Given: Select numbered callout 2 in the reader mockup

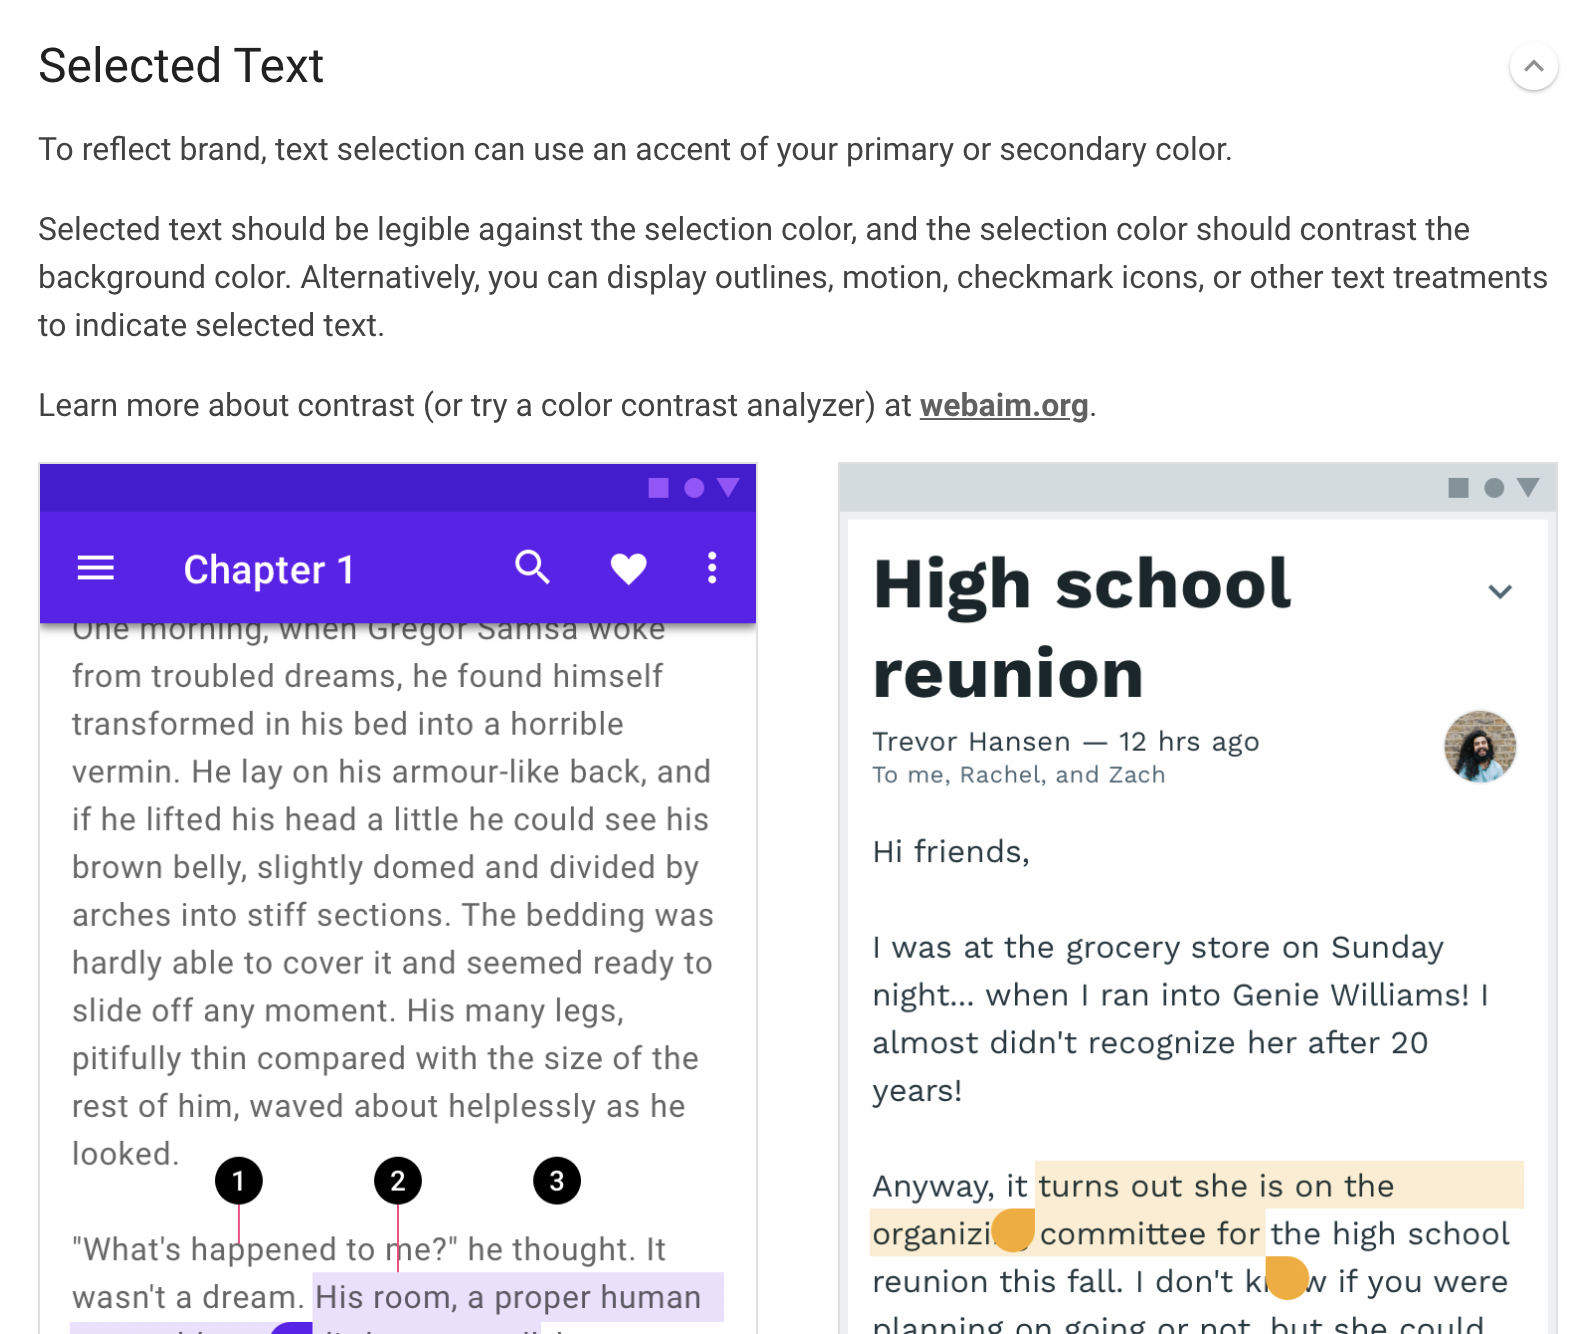Looking at the screenshot, I should coord(397,1180).
